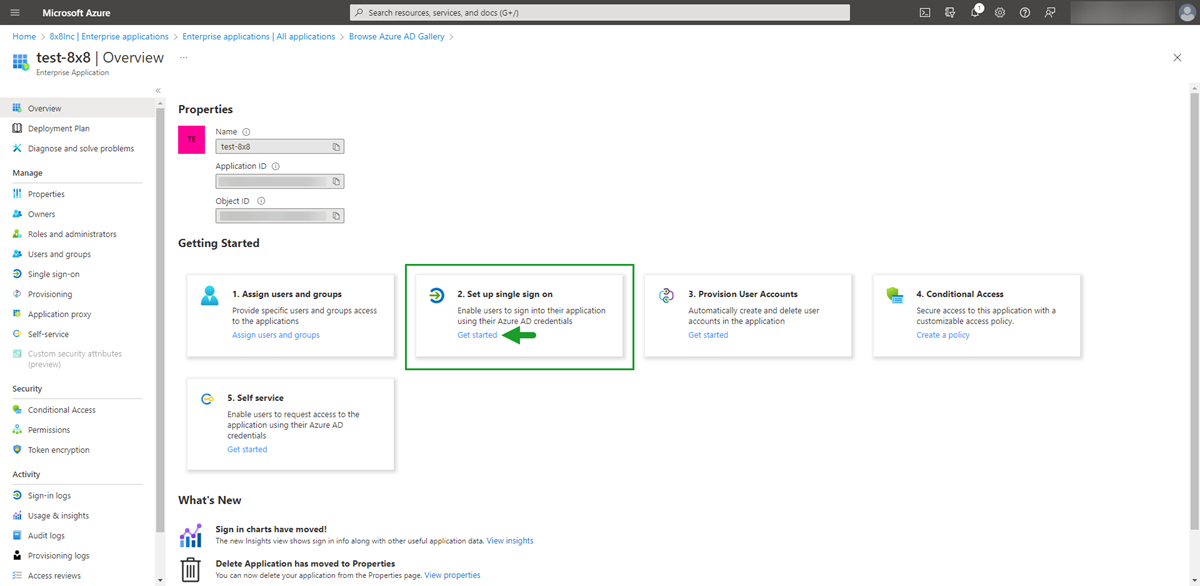
Task: Navigate to Home via the breadcrumb
Action: coord(24,35)
